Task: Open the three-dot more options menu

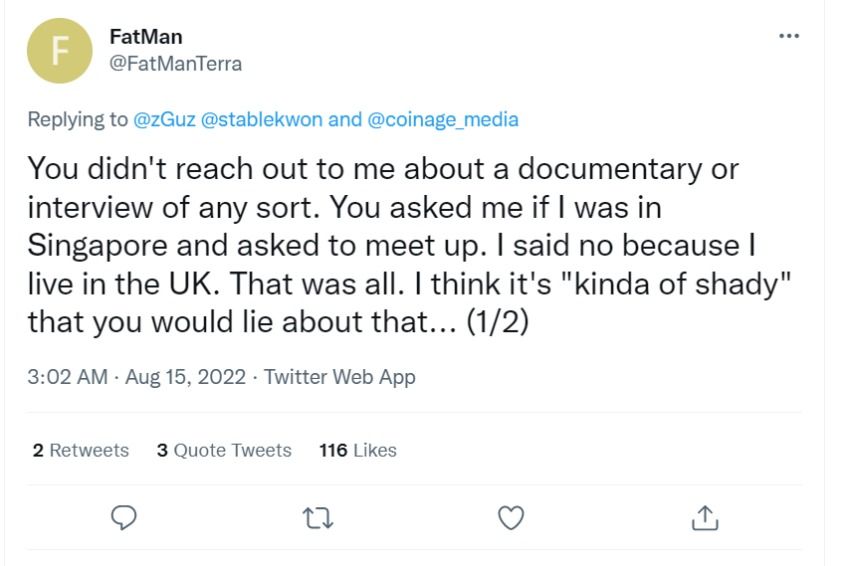Action: (x=789, y=36)
